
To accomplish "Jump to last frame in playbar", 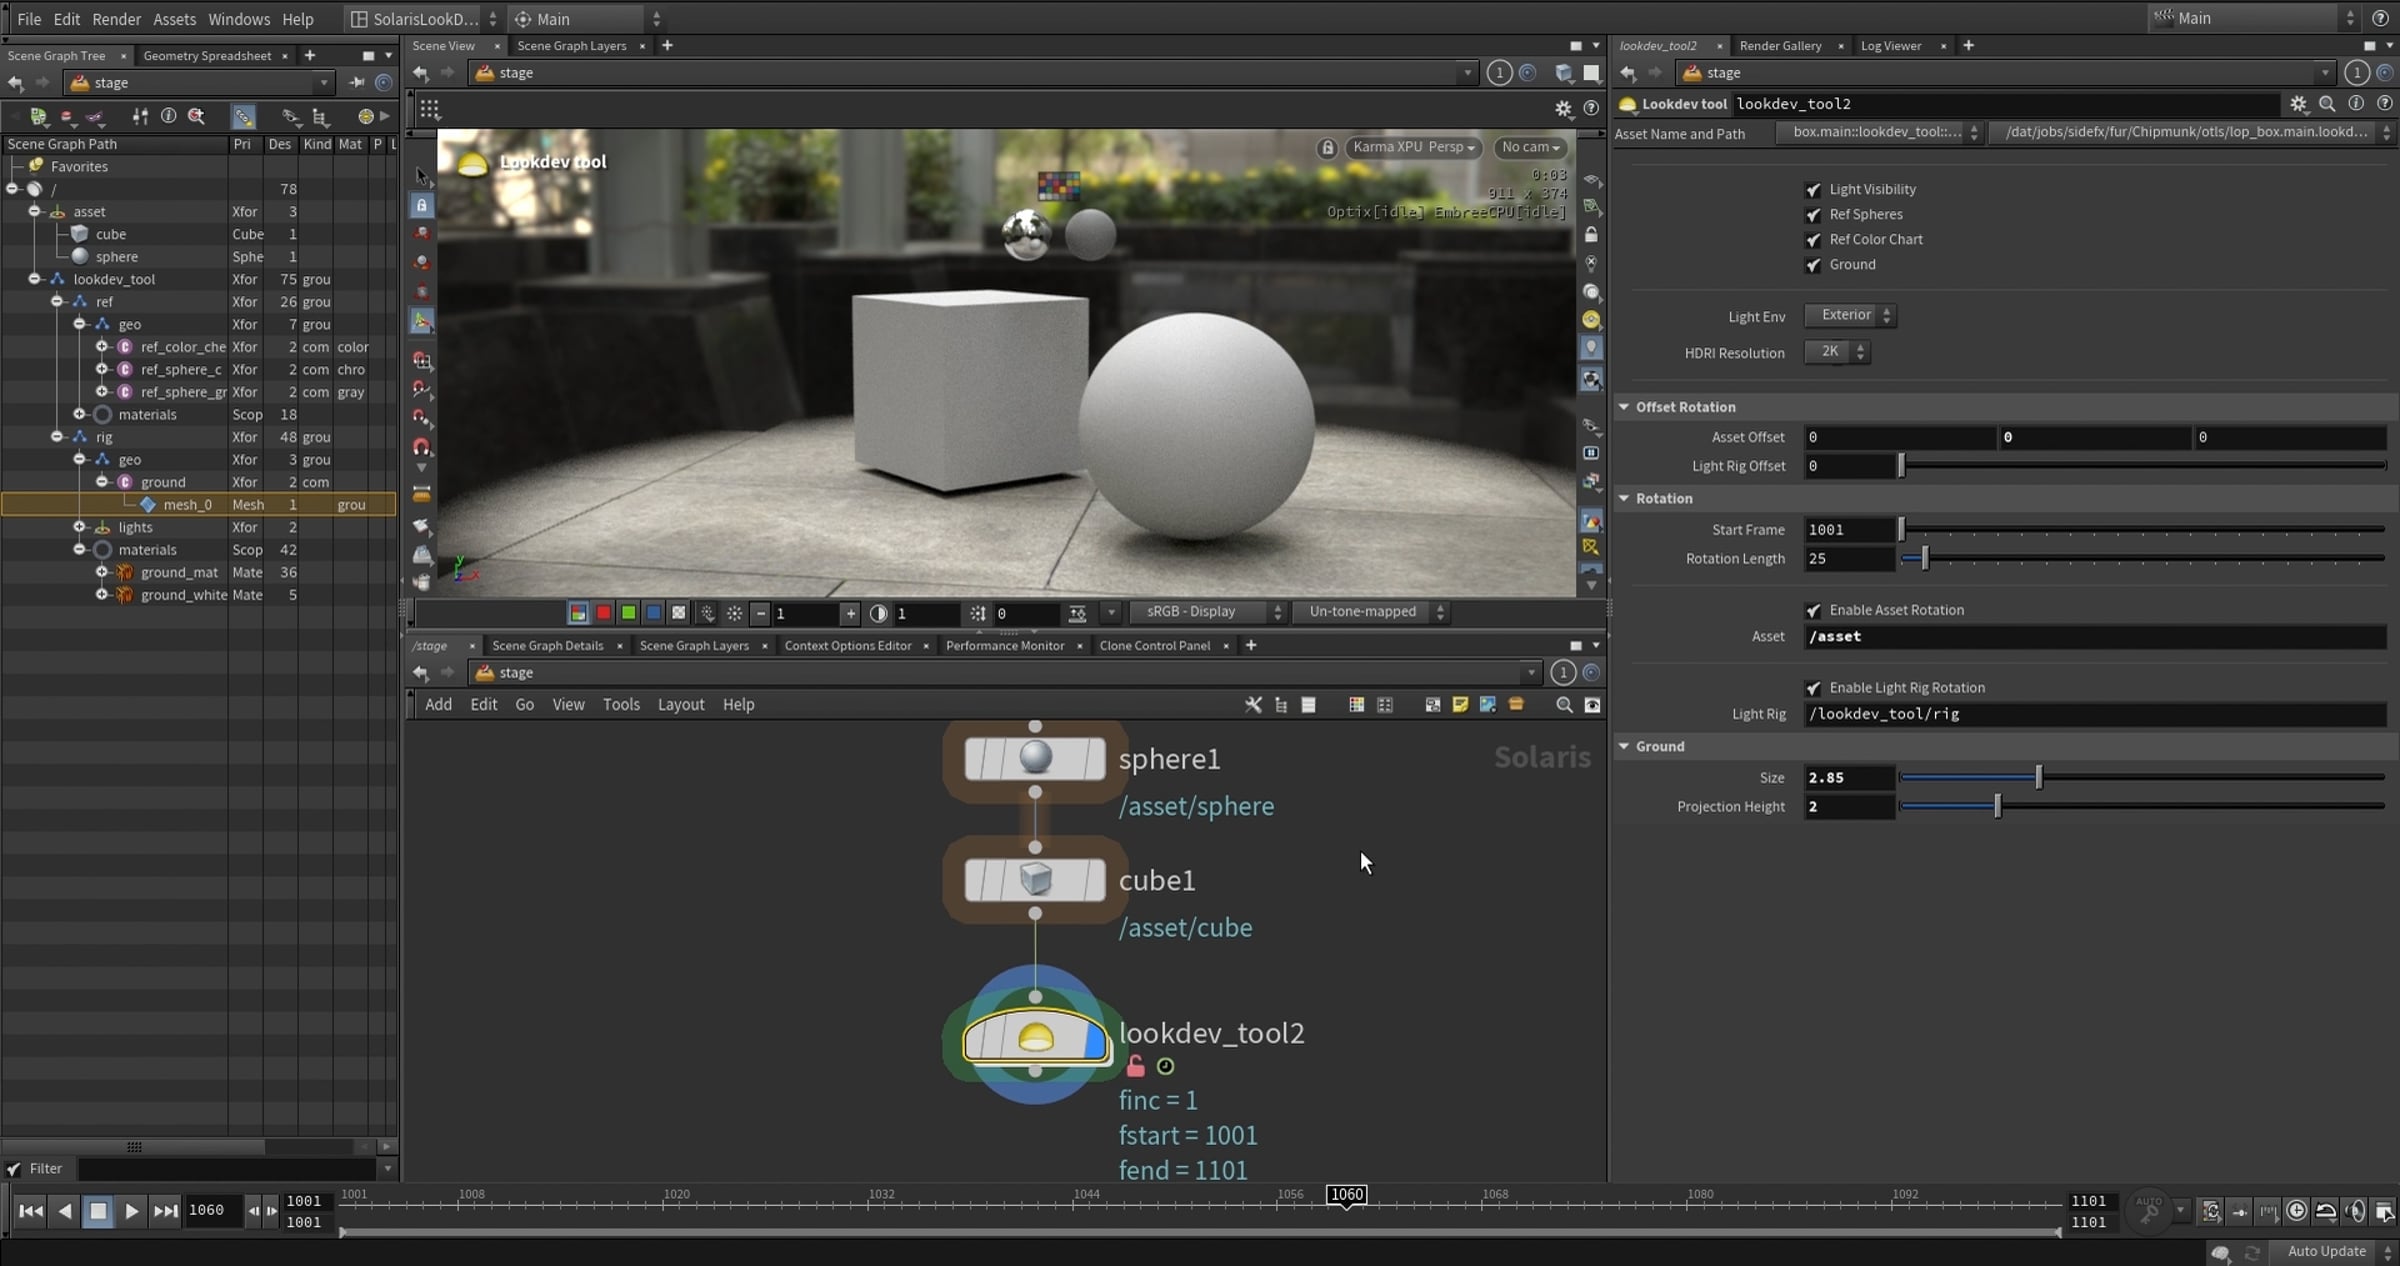I will (165, 1211).
